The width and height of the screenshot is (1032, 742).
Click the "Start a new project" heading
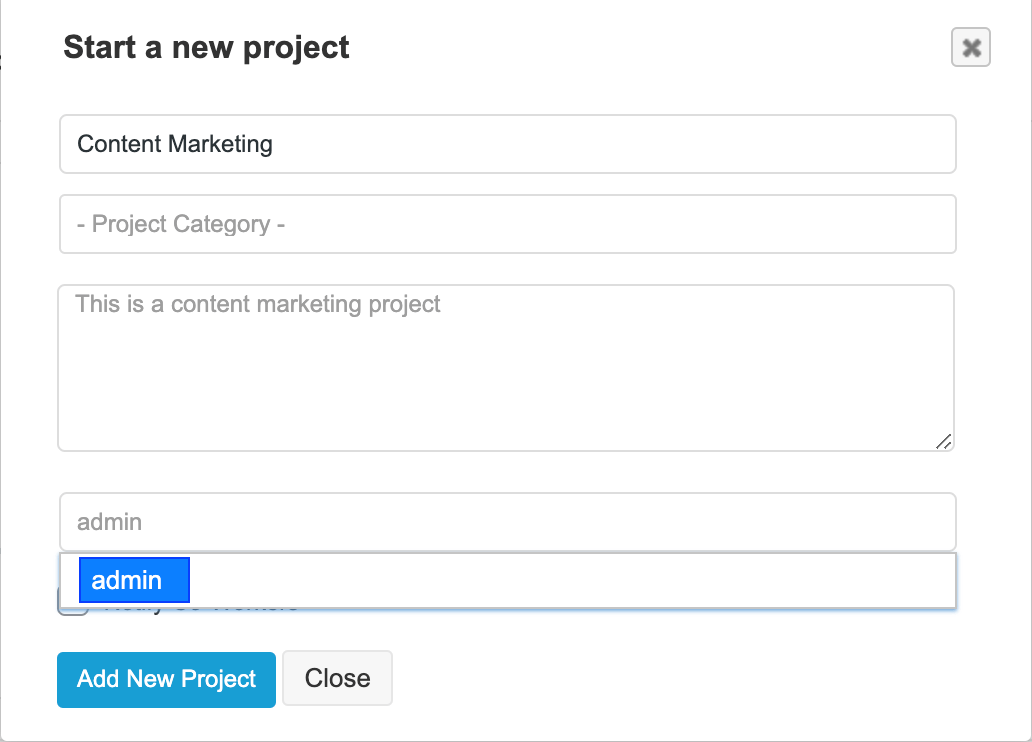206,47
